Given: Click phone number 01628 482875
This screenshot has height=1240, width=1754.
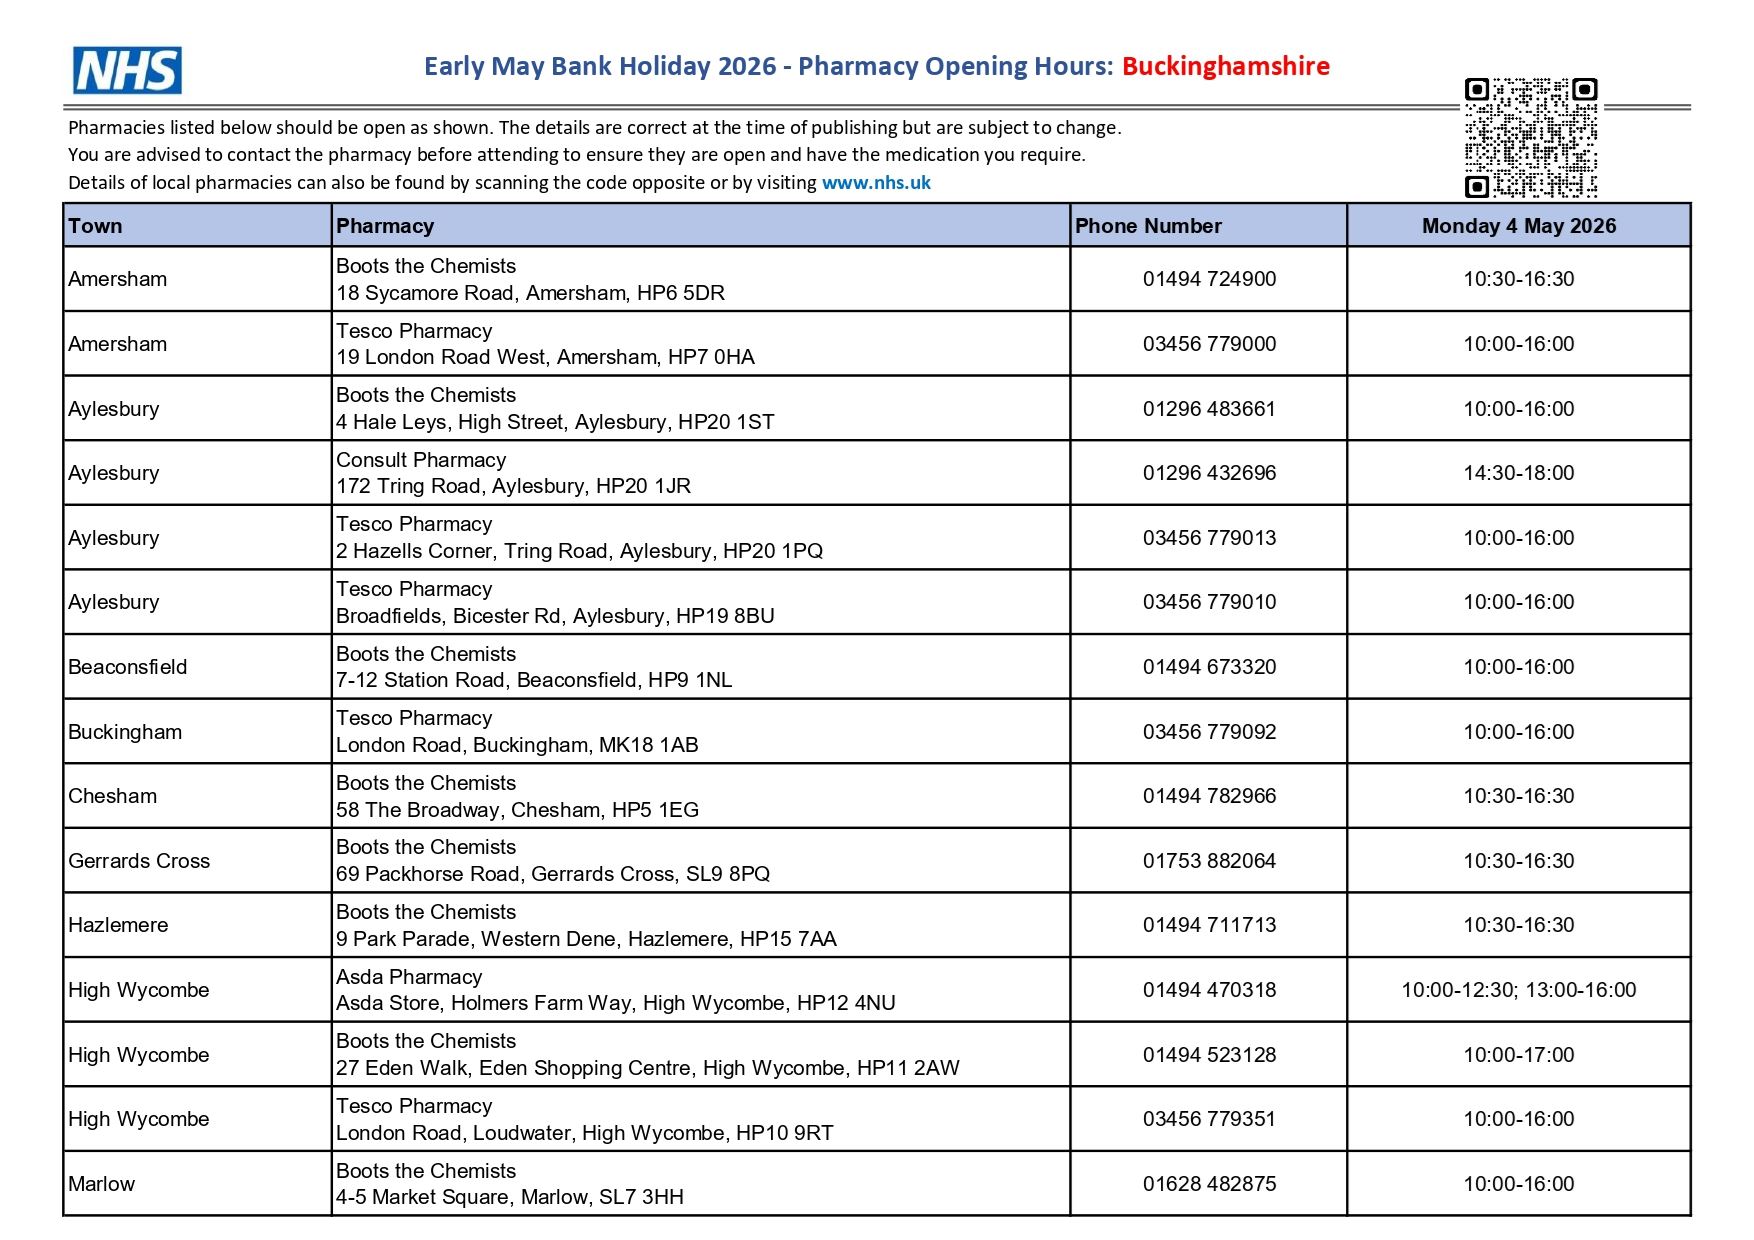Looking at the screenshot, I should coord(1209,1184).
